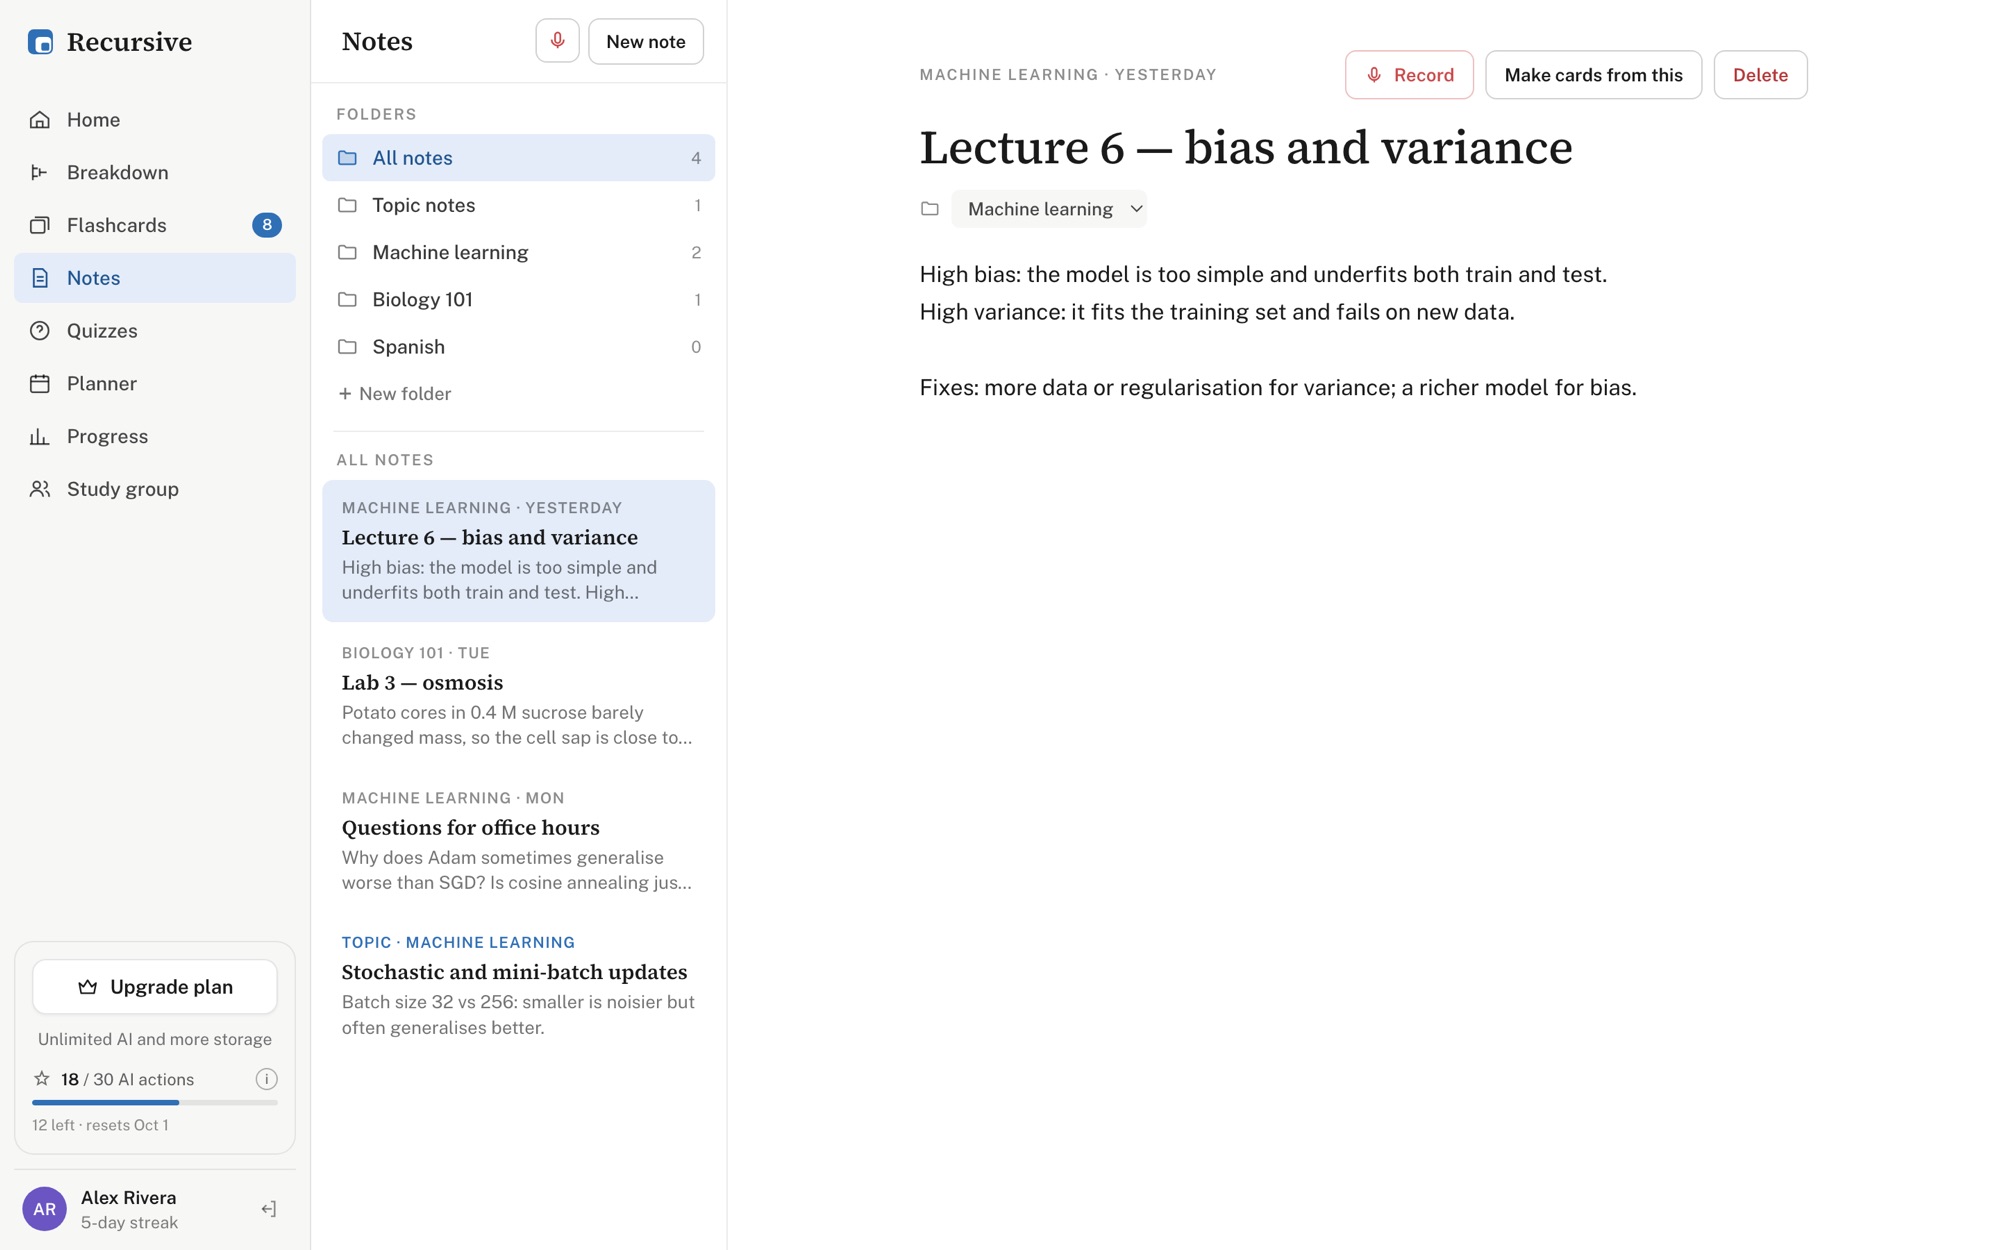This screenshot has height=1250, width=2000.
Task: Click the 'Fixes: more data' line
Action: (x=1278, y=388)
